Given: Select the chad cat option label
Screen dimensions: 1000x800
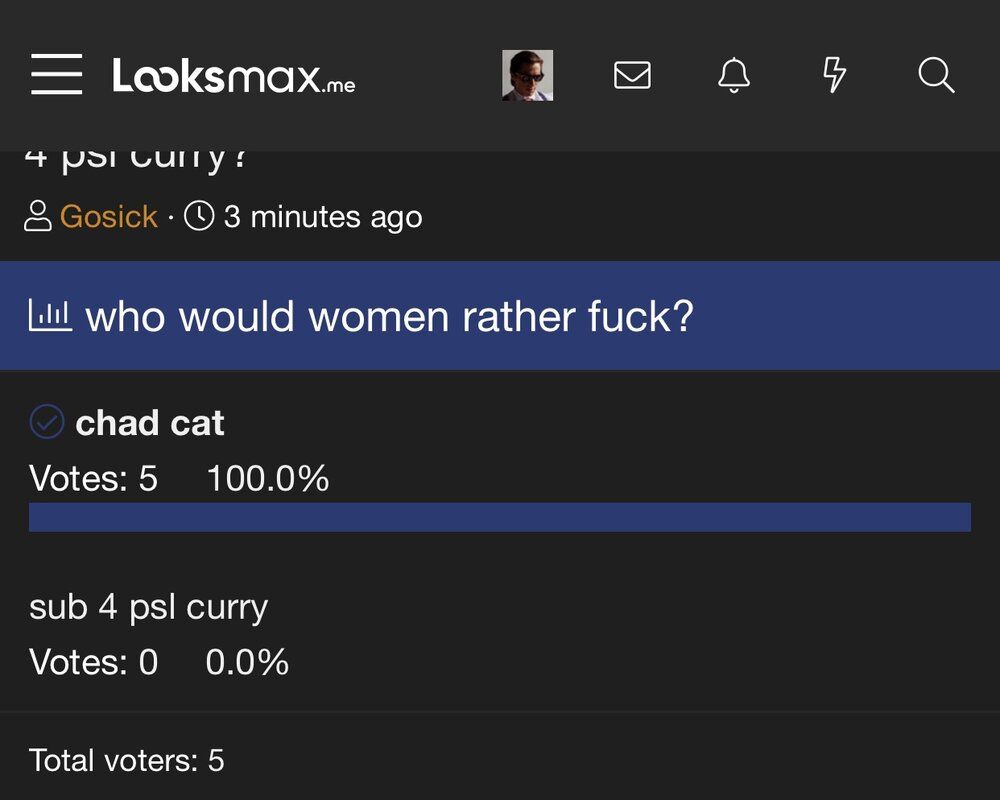Looking at the screenshot, I should click(x=150, y=422).
